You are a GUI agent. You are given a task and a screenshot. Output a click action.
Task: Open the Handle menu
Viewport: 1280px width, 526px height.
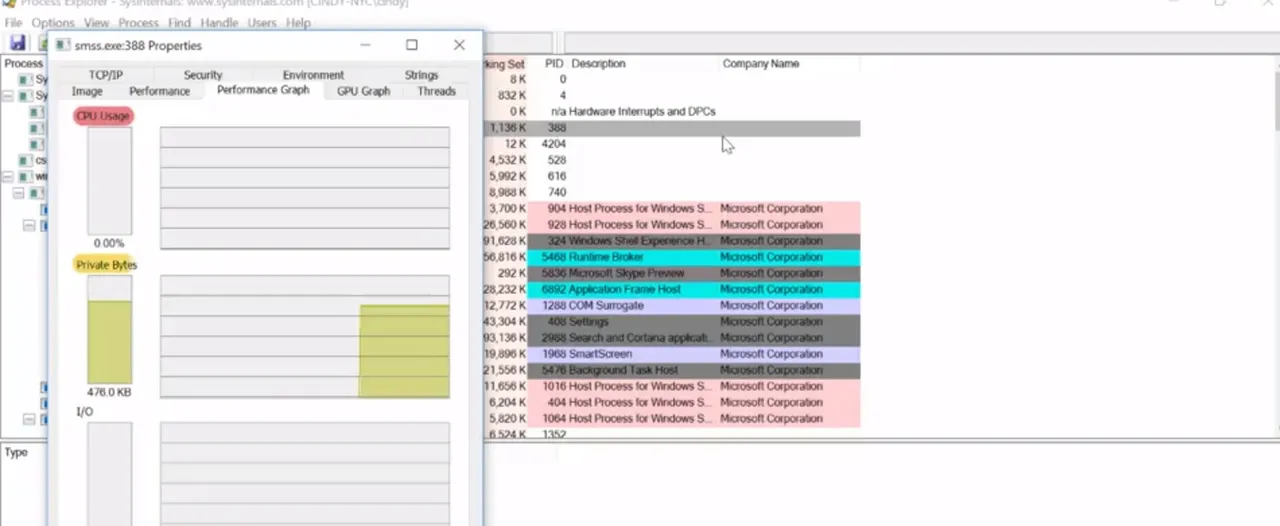click(x=219, y=22)
